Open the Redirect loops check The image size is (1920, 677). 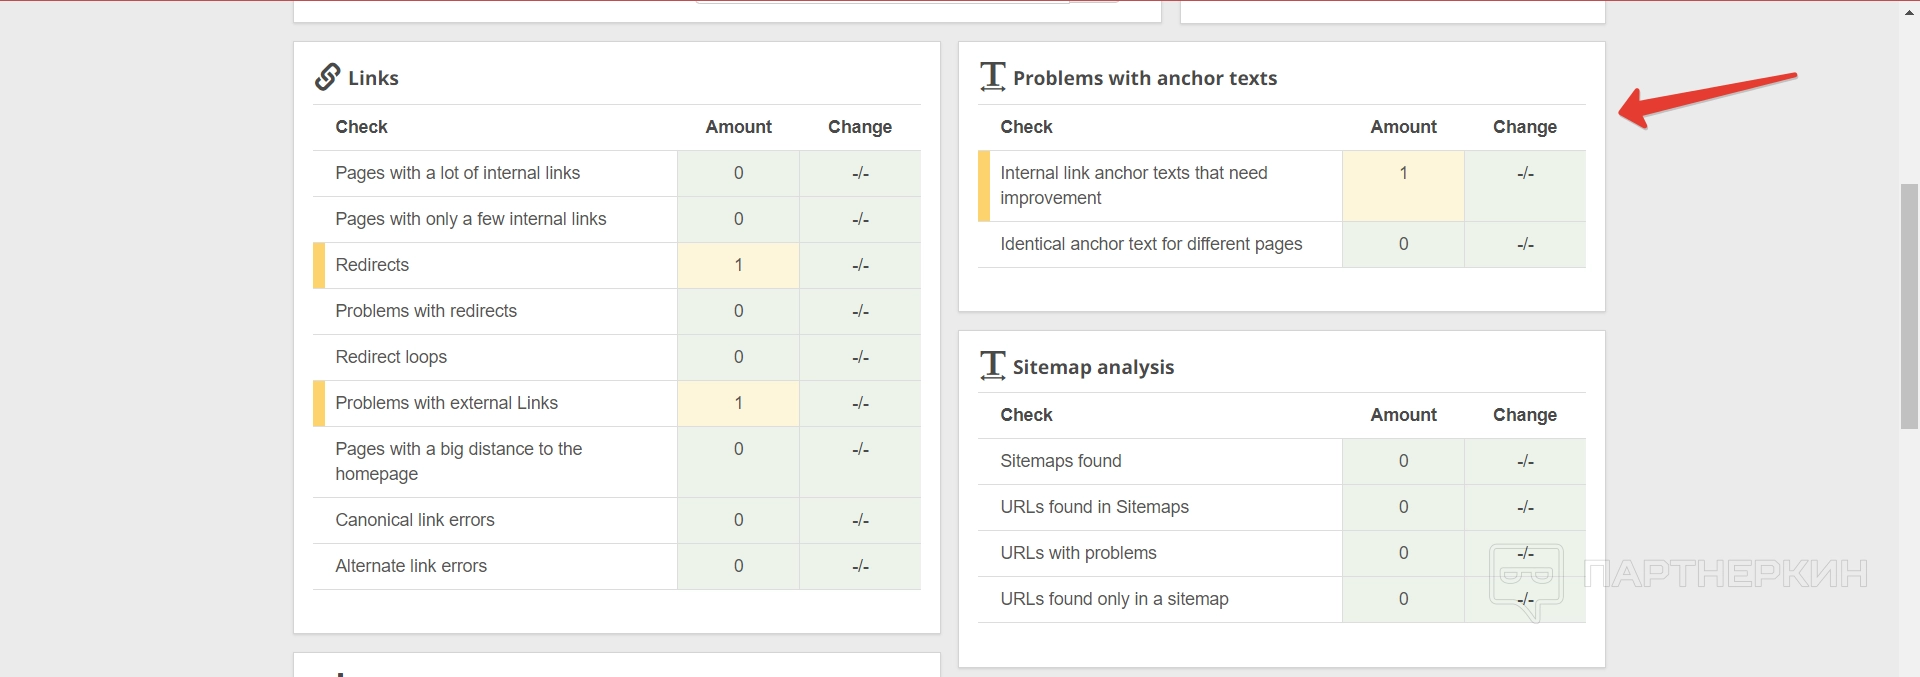click(391, 357)
